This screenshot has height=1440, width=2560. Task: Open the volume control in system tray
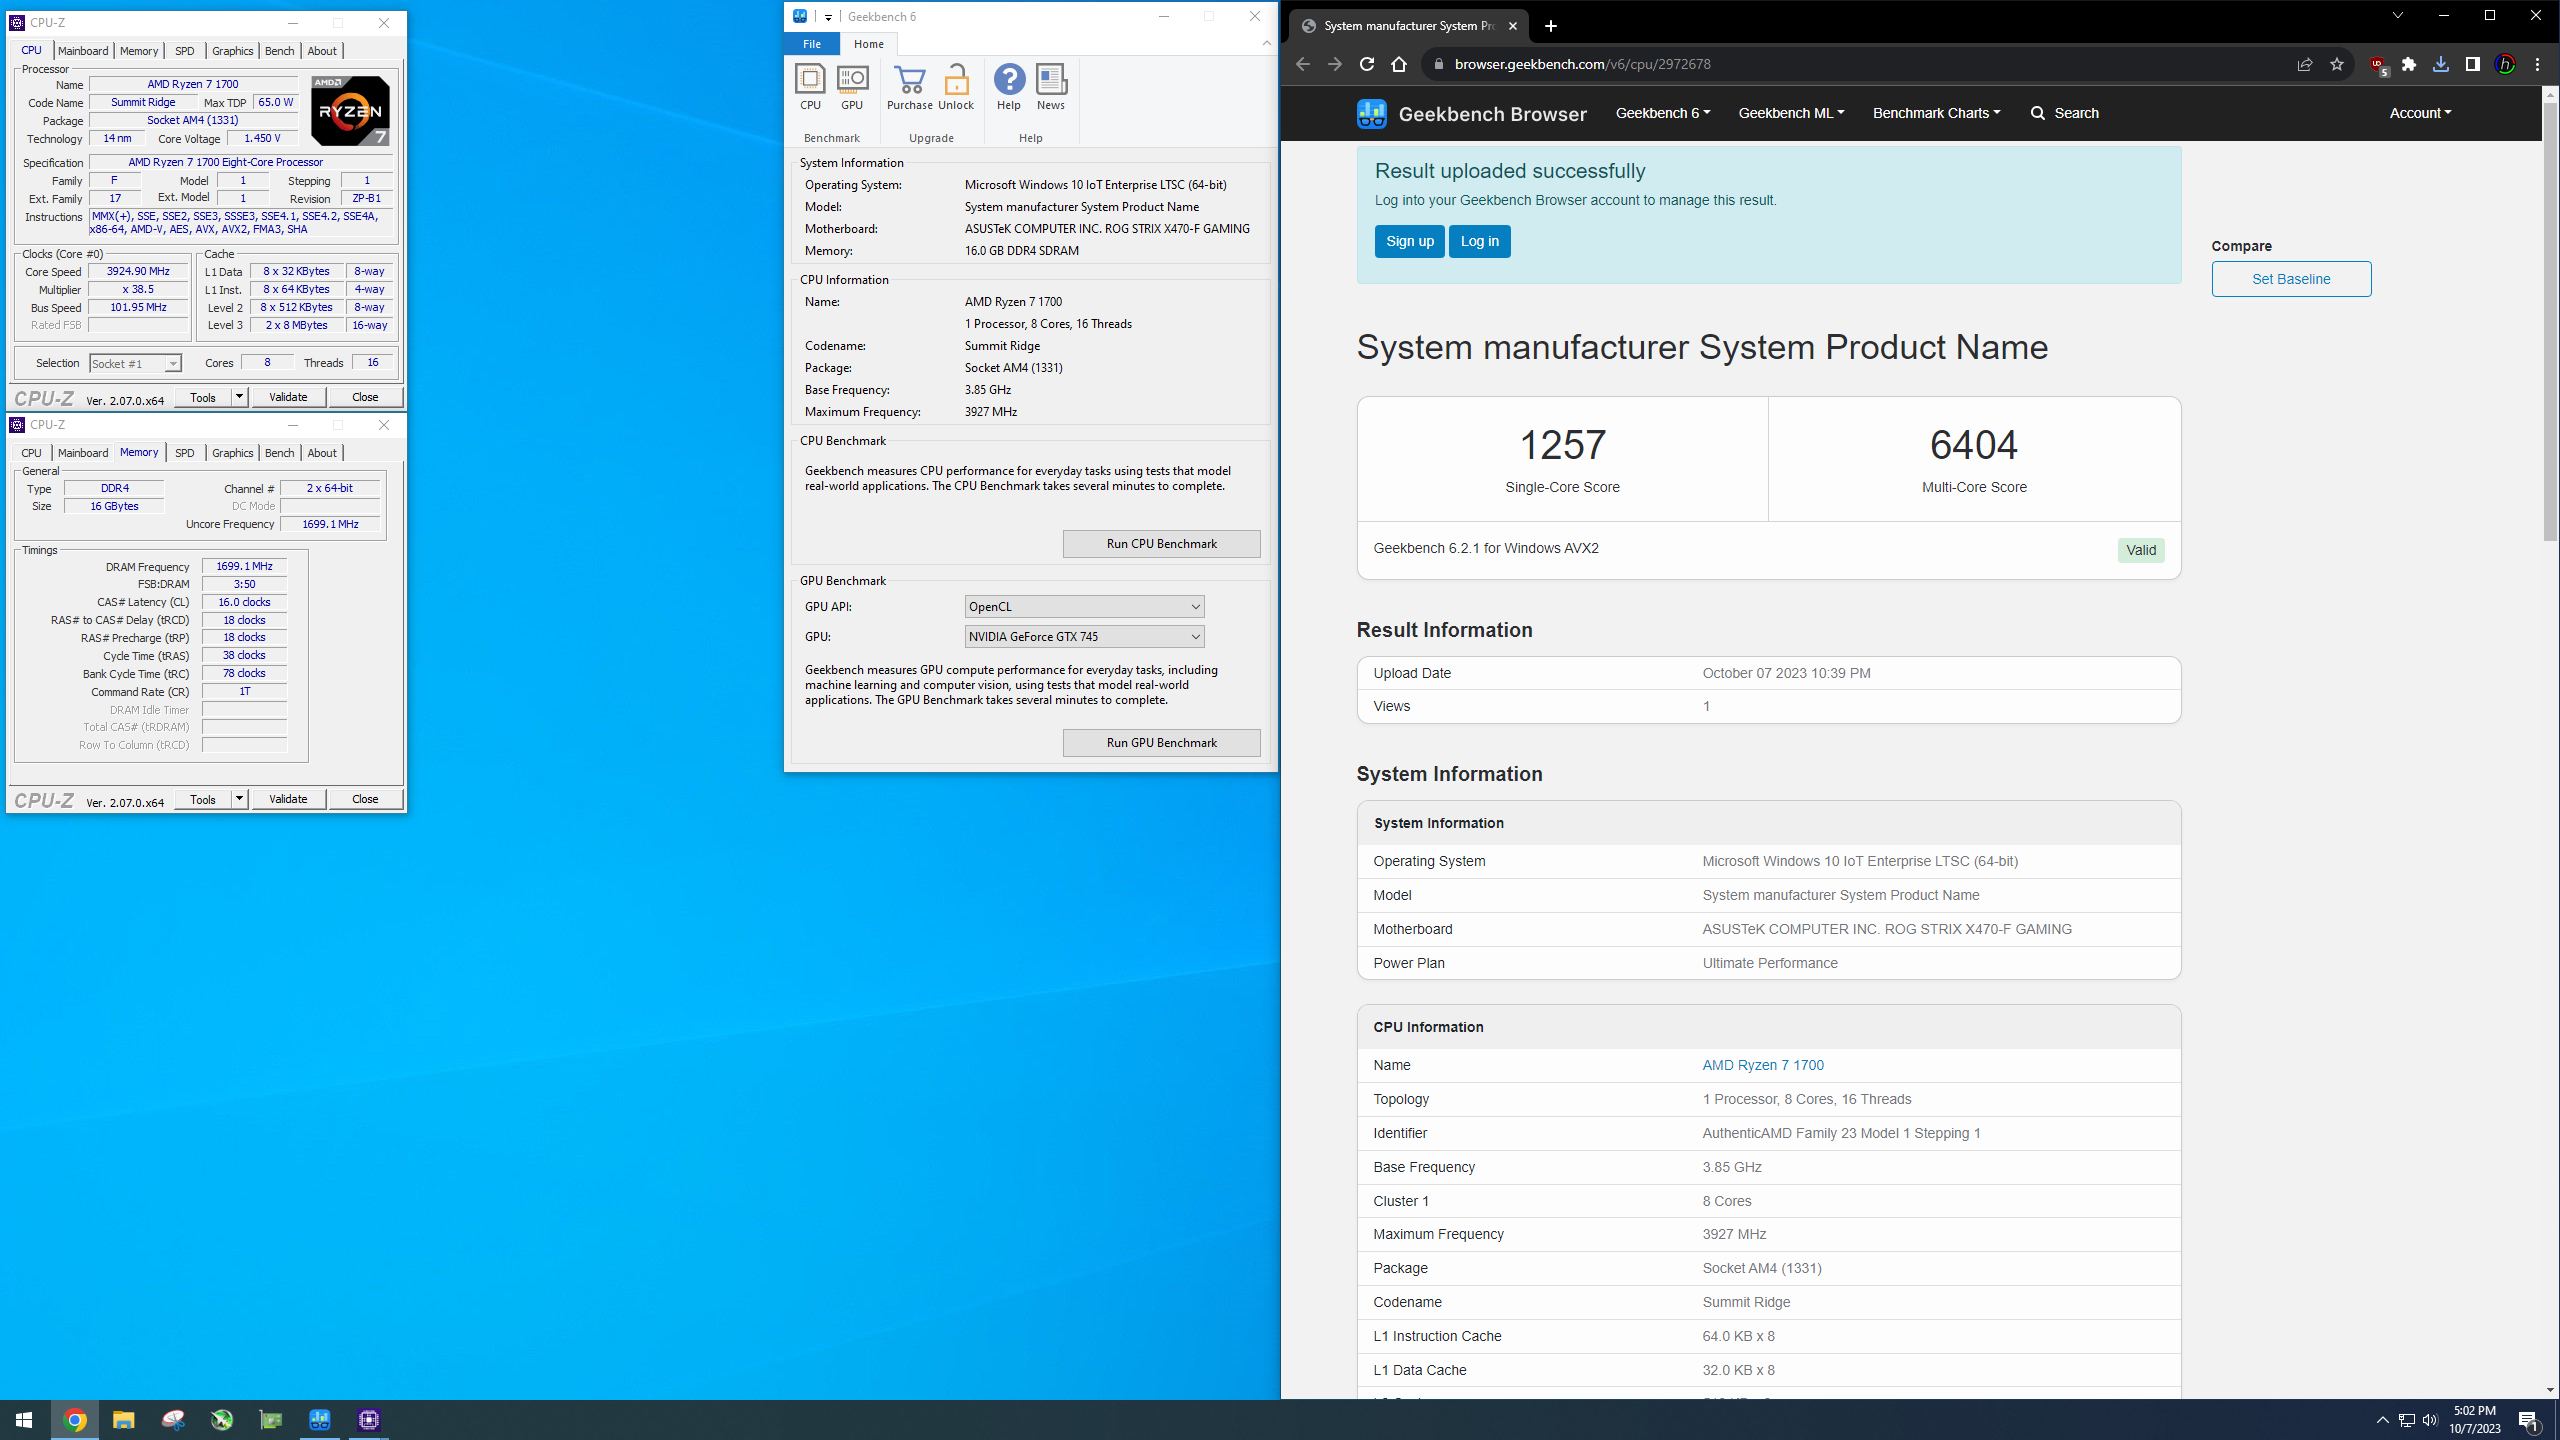2430,1420
